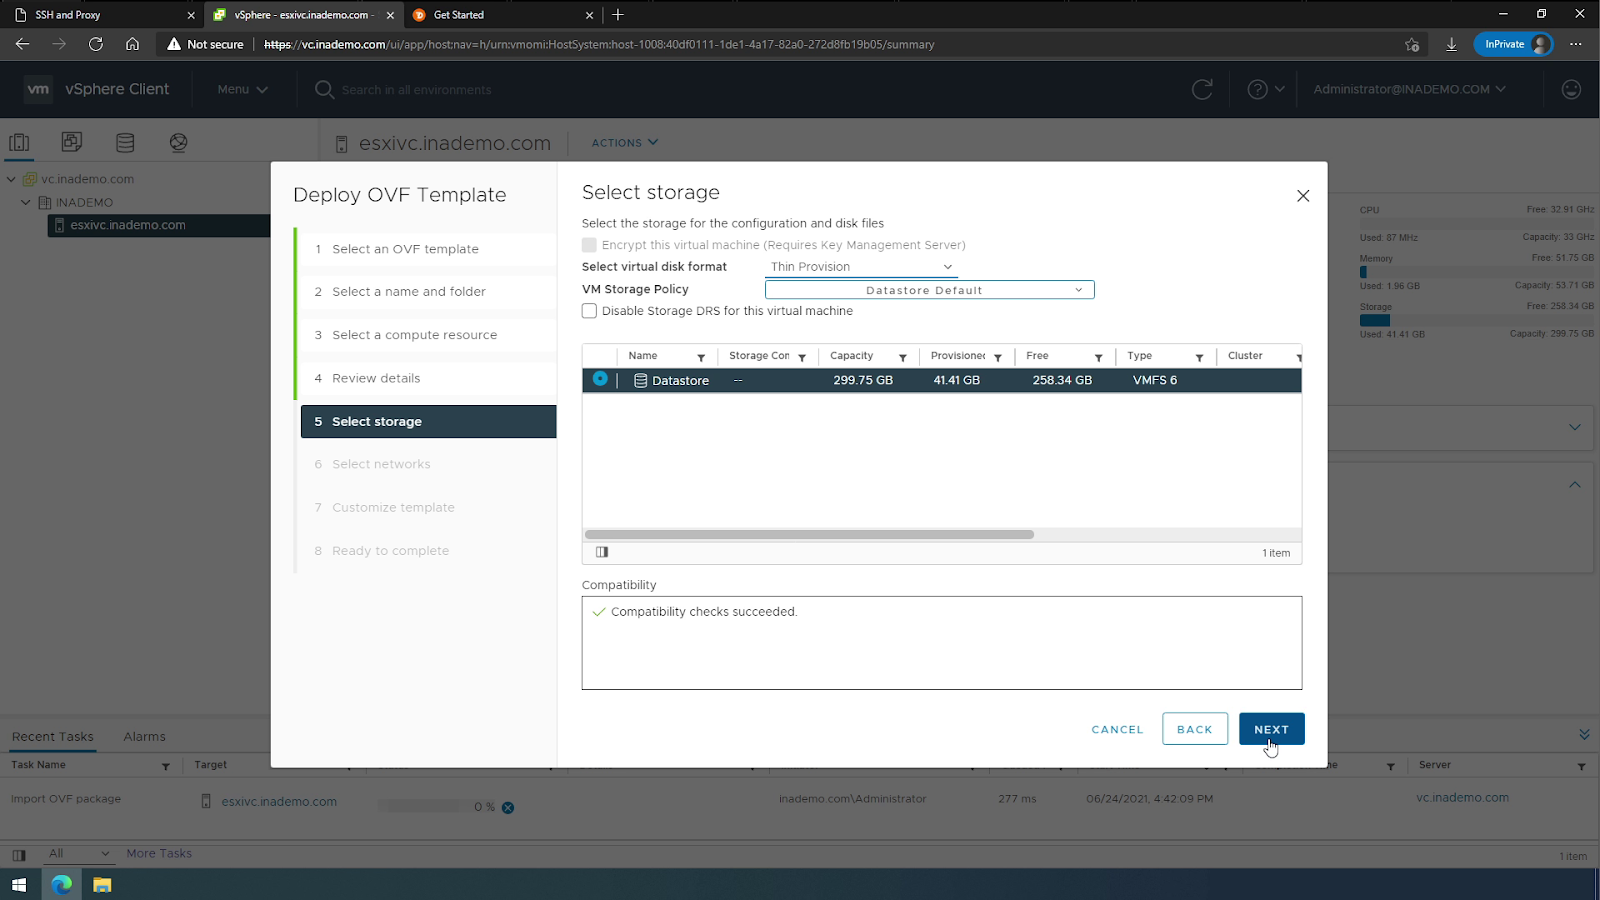Image resolution: width=1600 pixels, height=900 pixels.
Task: Open More Tasks link
Action: pos(159,853)
